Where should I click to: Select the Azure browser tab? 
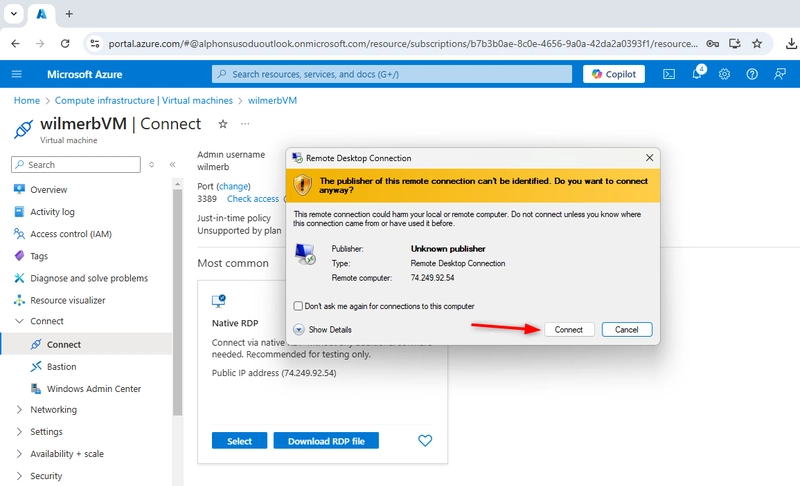click(x=41, y=14)
